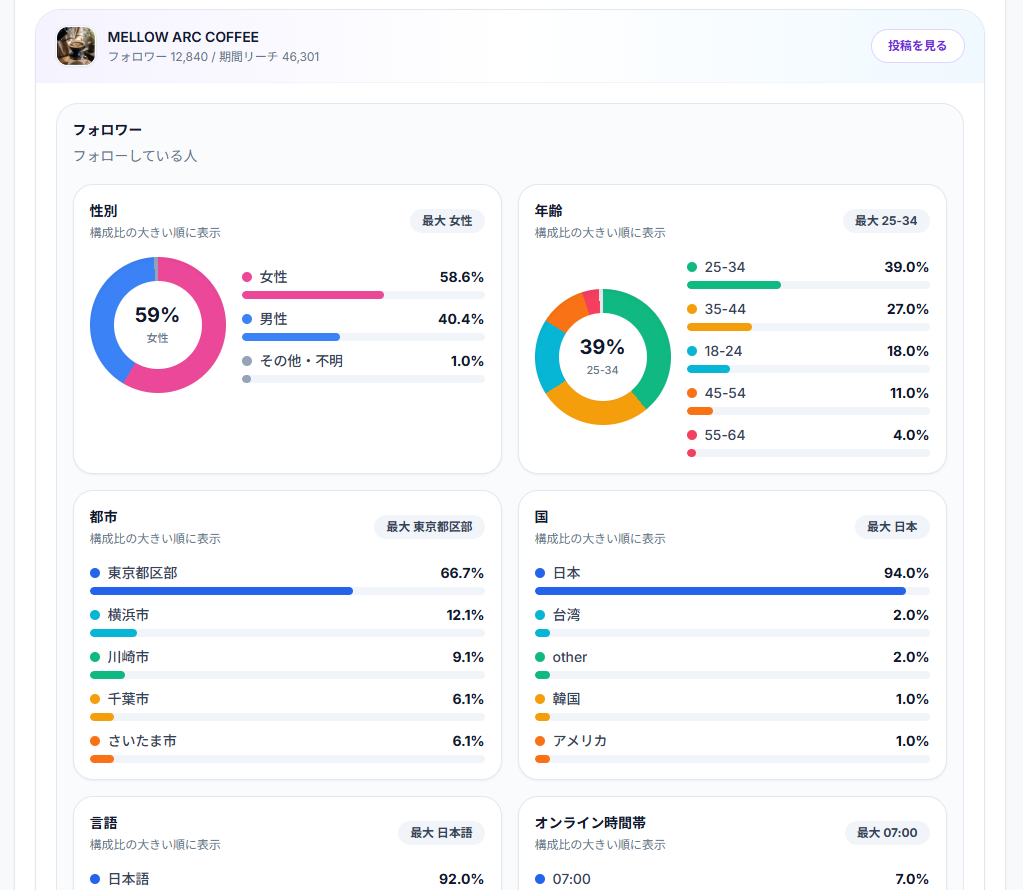Select the 千葉市 city row

287,708
